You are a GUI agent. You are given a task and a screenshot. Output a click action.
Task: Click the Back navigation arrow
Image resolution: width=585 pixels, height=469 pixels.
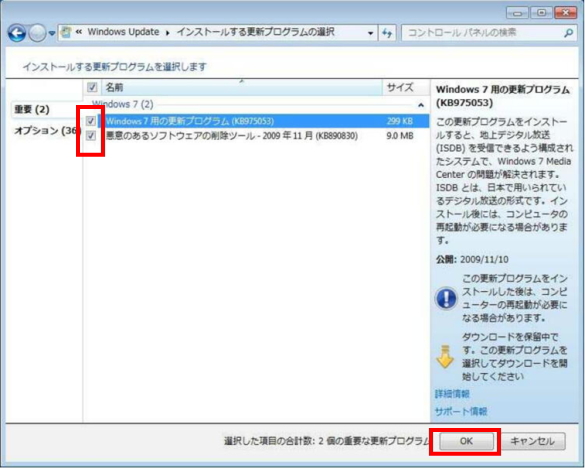pos(17,33)
